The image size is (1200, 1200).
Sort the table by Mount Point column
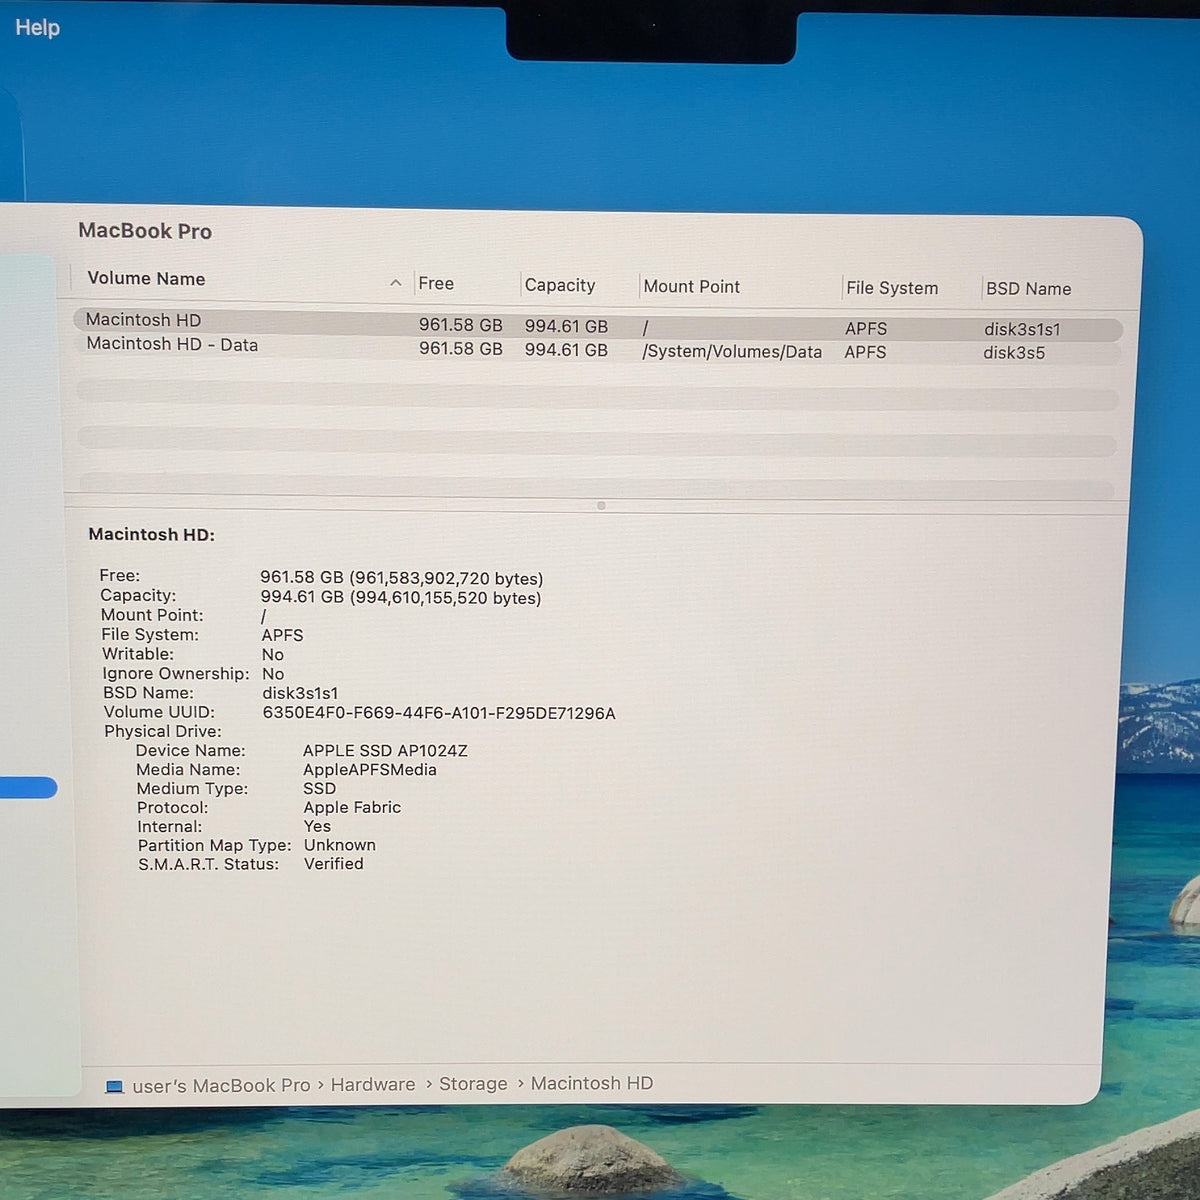click(x=692, y=286)
